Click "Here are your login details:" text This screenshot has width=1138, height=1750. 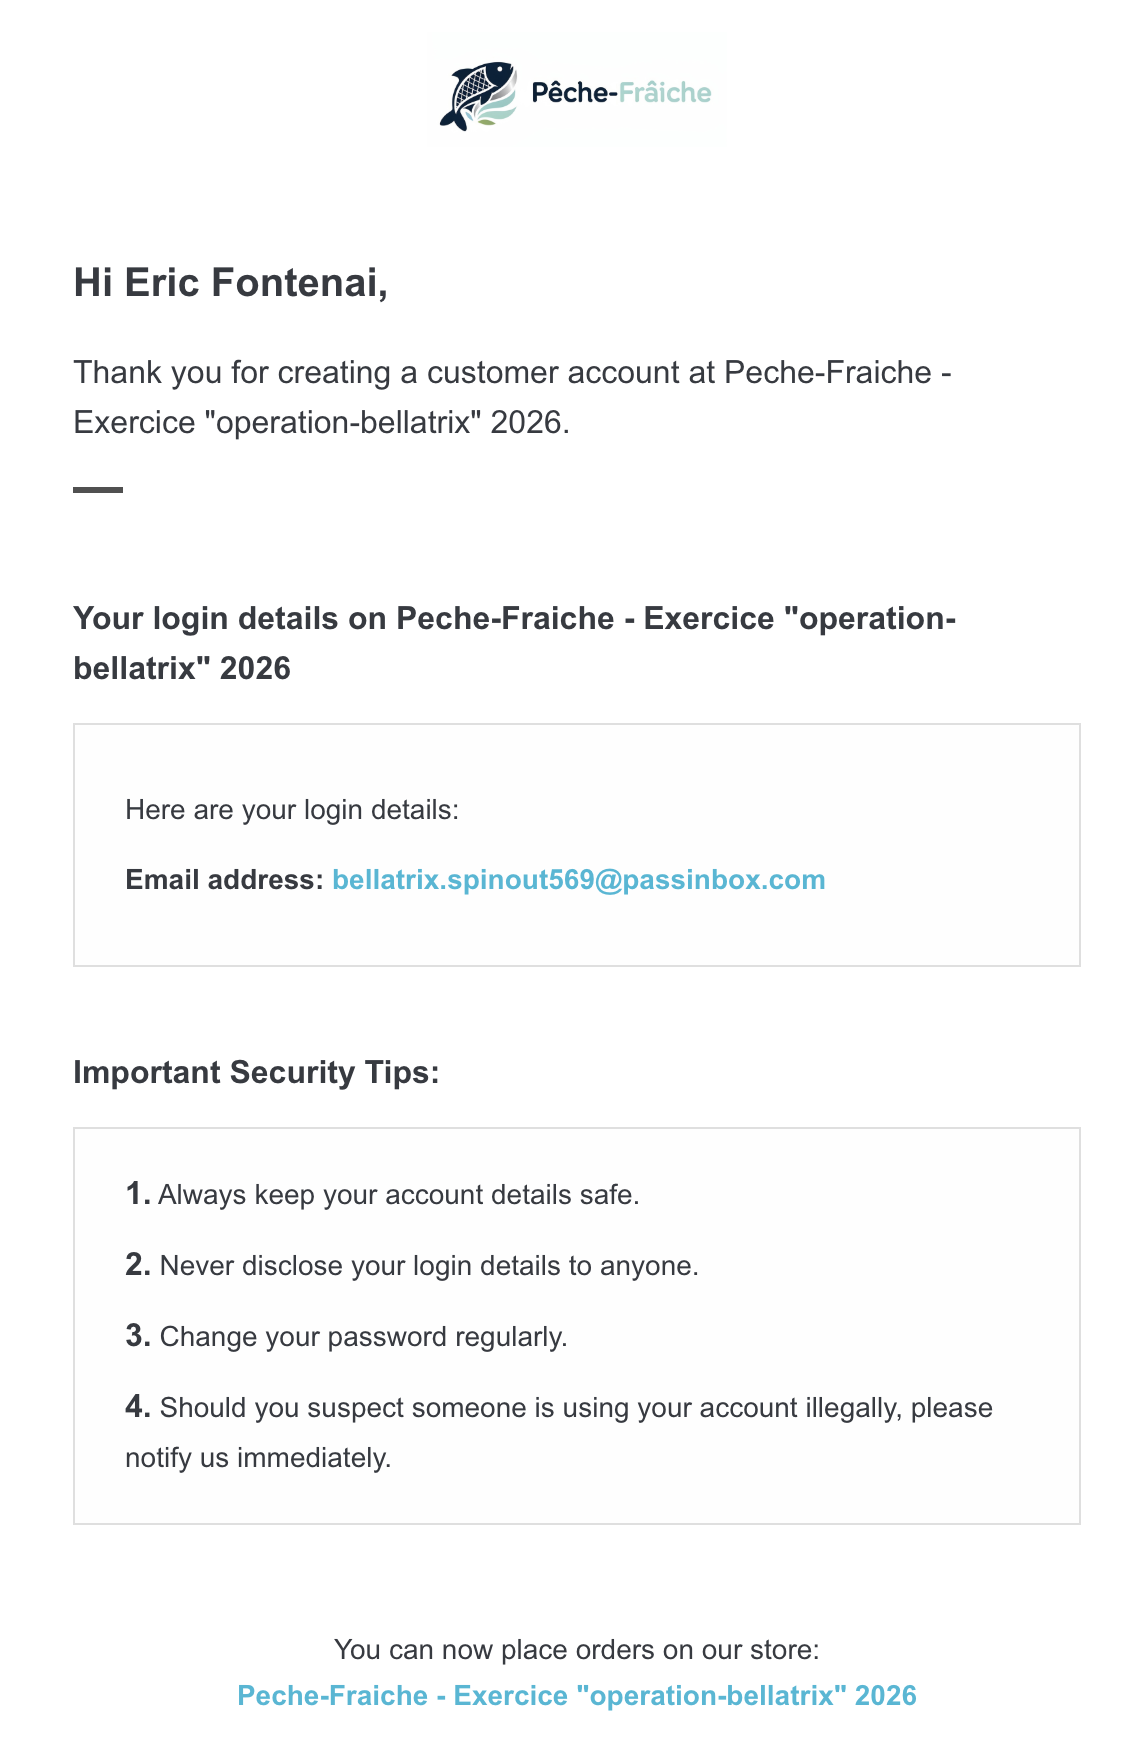point(292,810)
